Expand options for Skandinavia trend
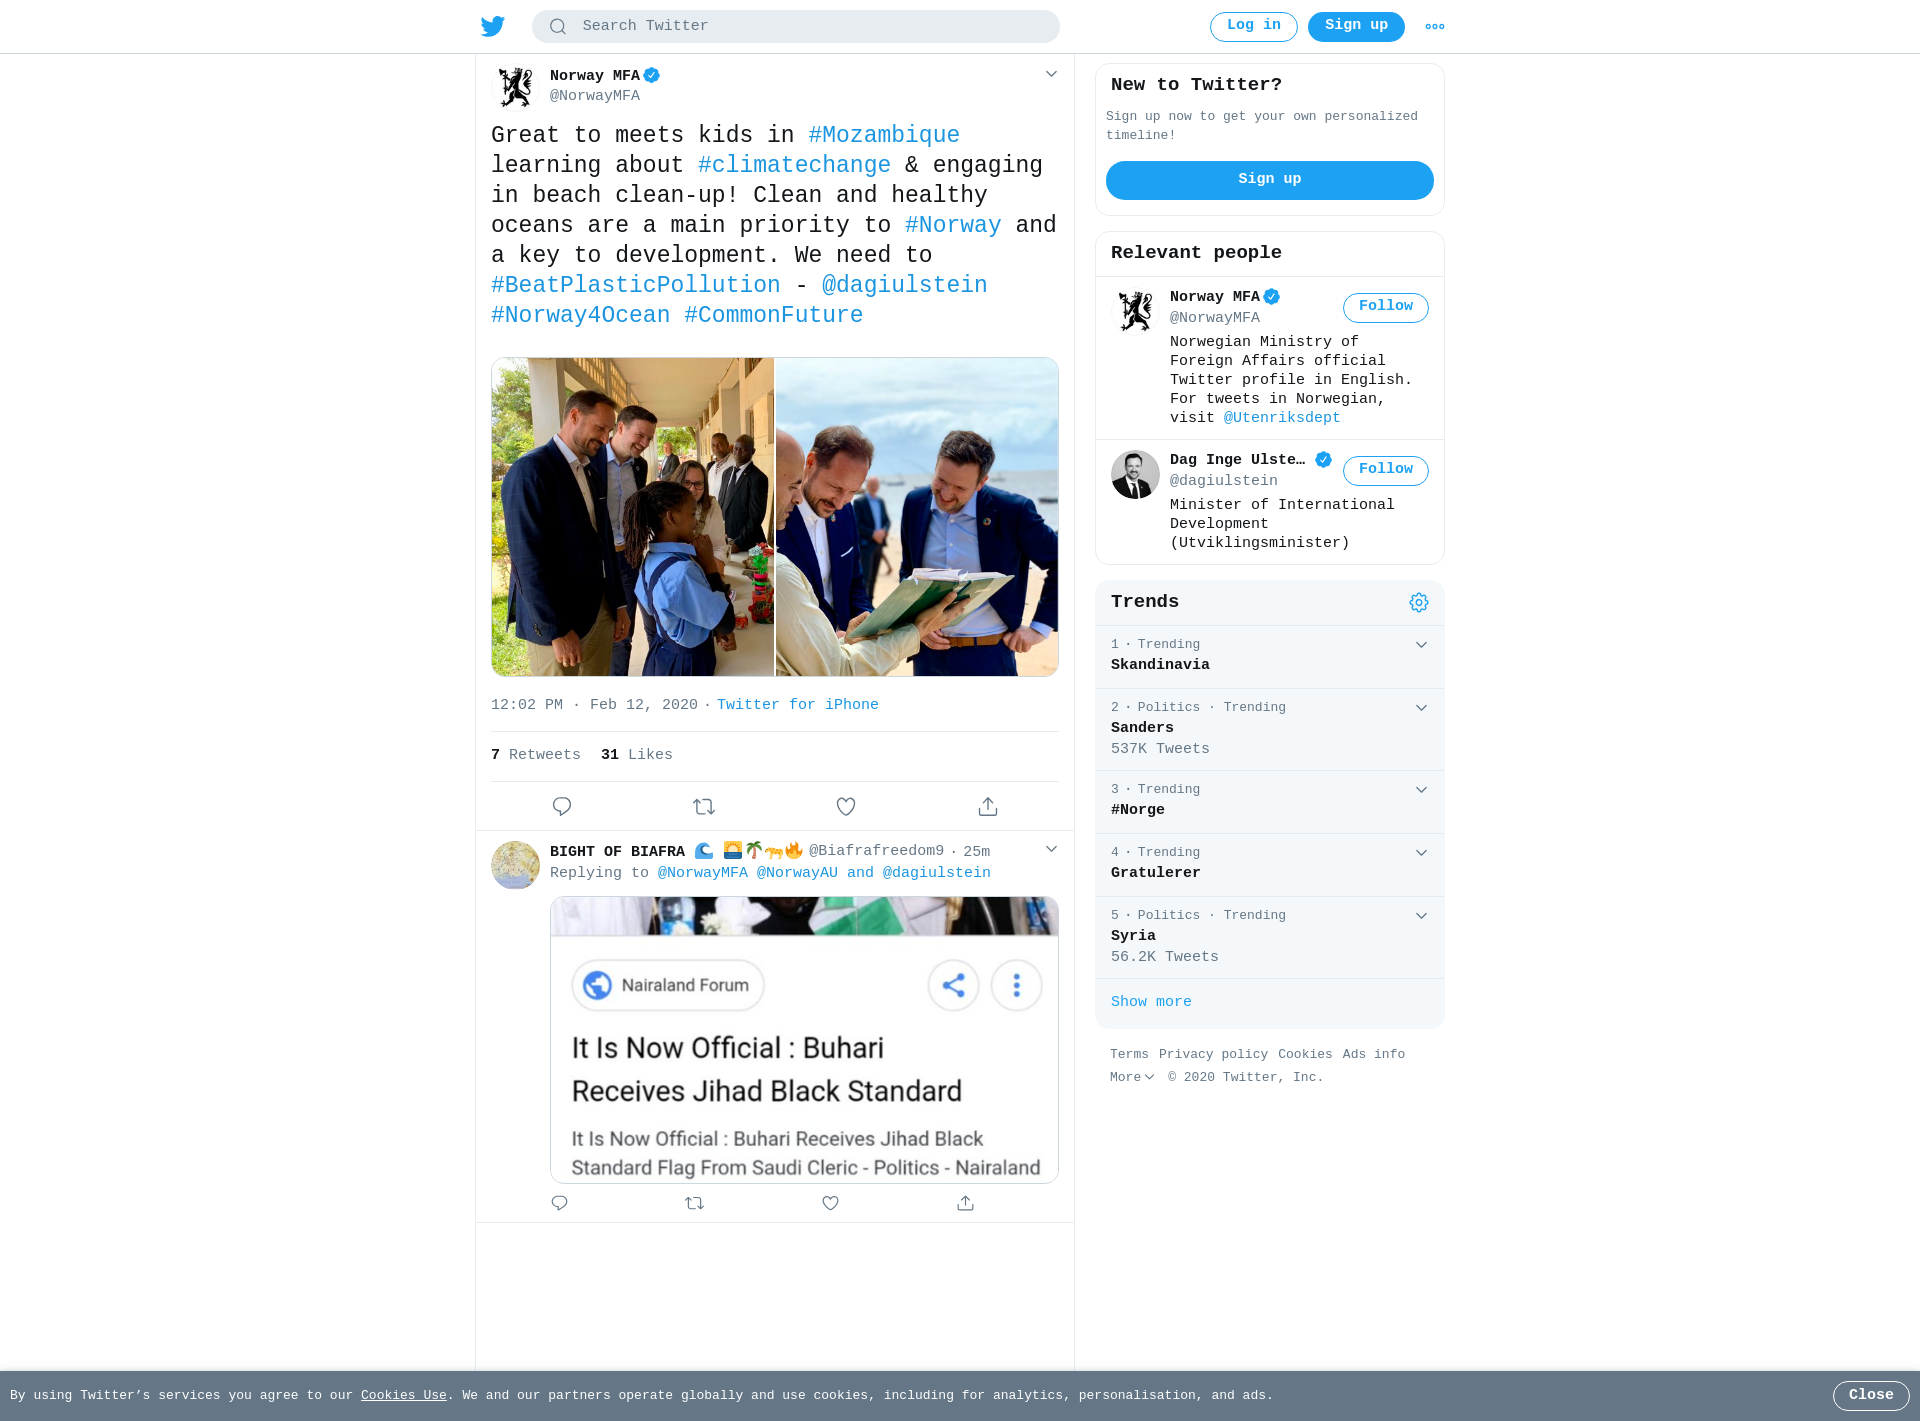 [x=1421, y=645]
